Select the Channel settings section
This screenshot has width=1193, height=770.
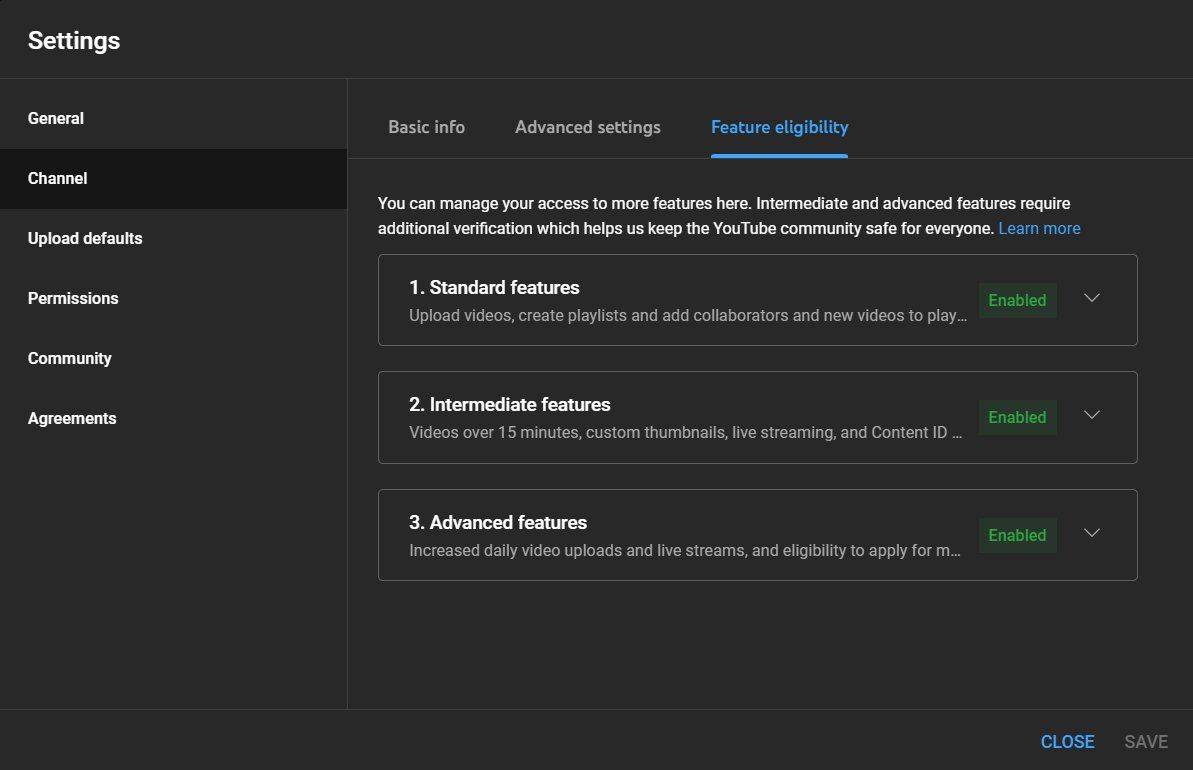tap(57, 178)
